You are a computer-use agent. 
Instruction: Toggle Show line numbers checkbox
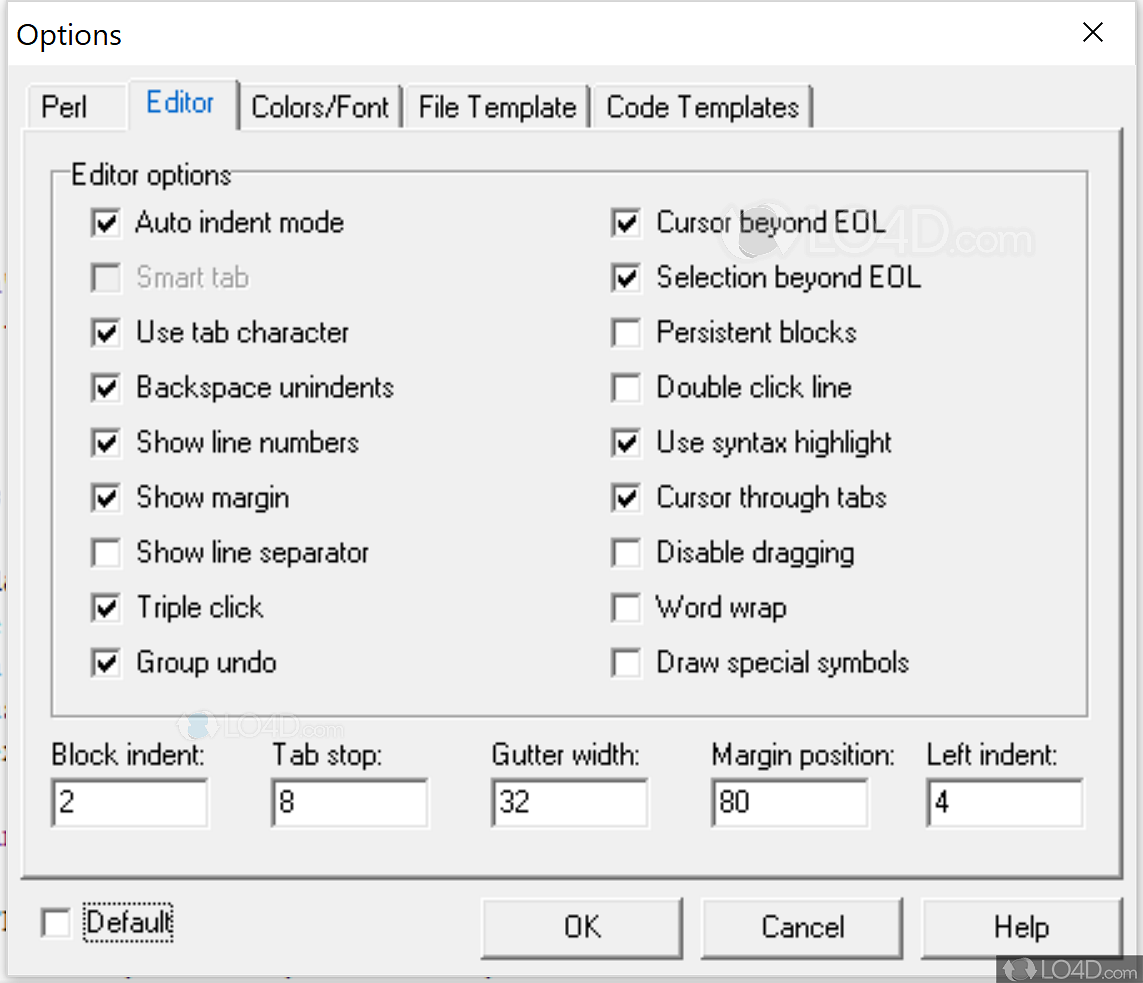coord(106,443)
